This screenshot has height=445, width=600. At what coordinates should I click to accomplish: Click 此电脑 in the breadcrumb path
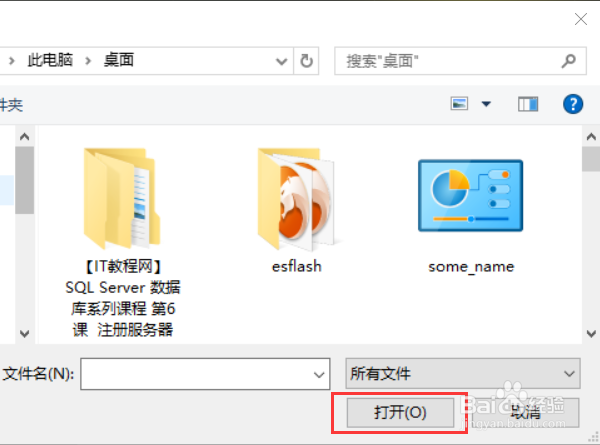coord(50,60)
